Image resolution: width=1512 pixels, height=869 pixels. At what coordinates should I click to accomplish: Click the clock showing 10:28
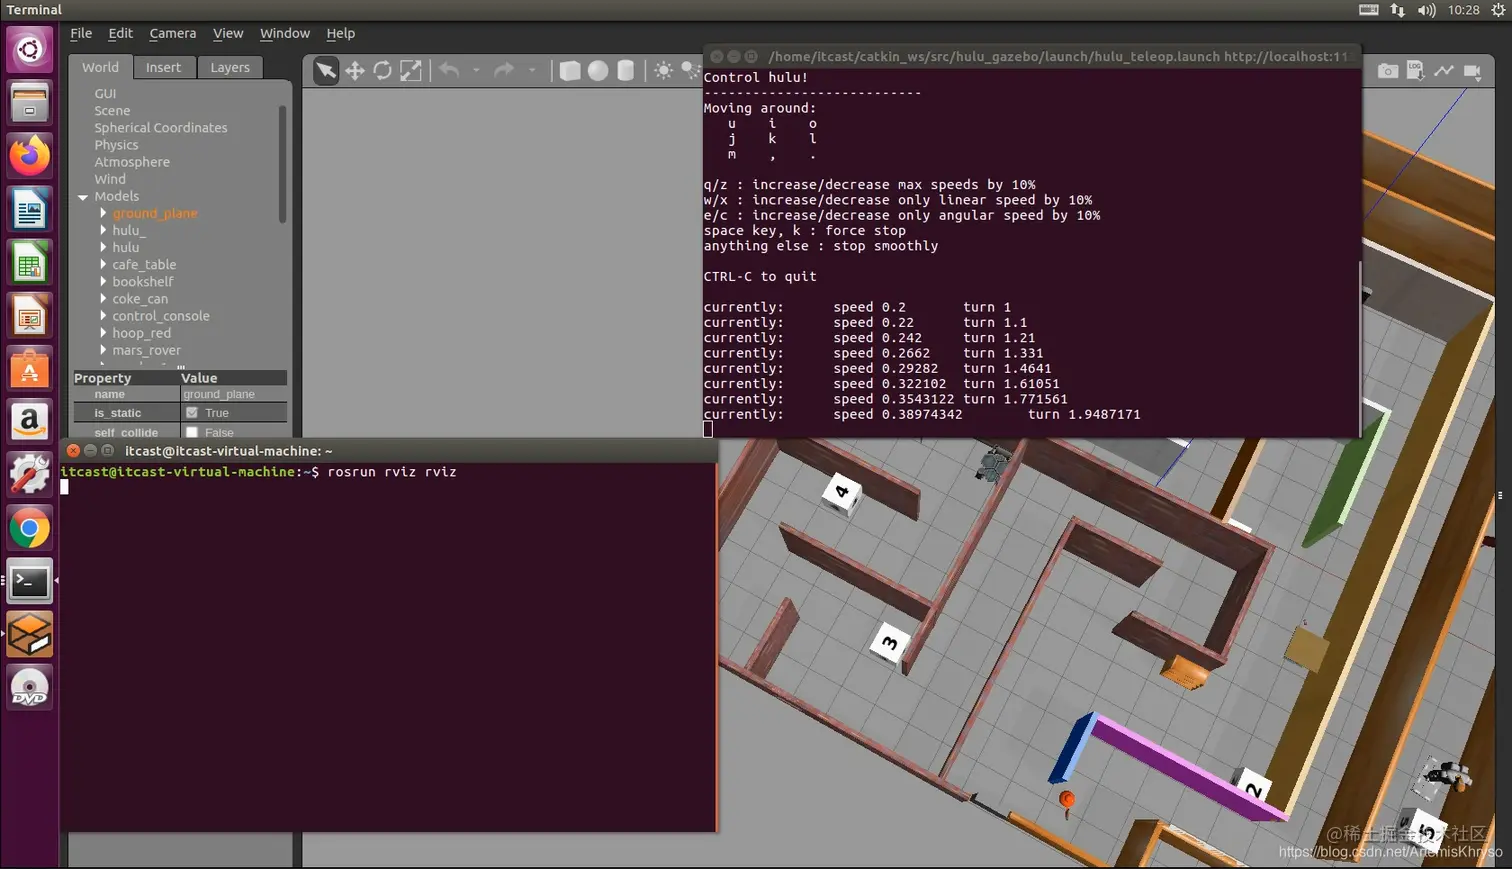(1463, 10)
